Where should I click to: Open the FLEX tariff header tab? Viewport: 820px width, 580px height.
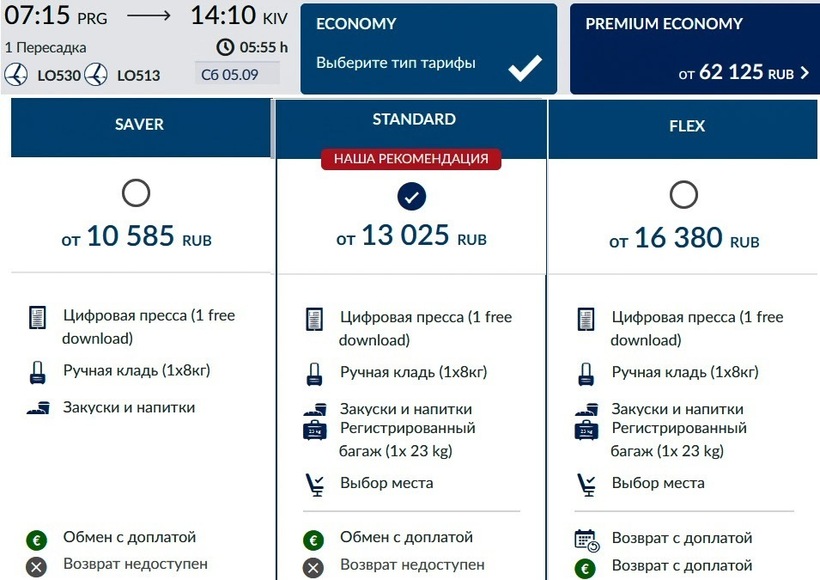coord(684,127)
